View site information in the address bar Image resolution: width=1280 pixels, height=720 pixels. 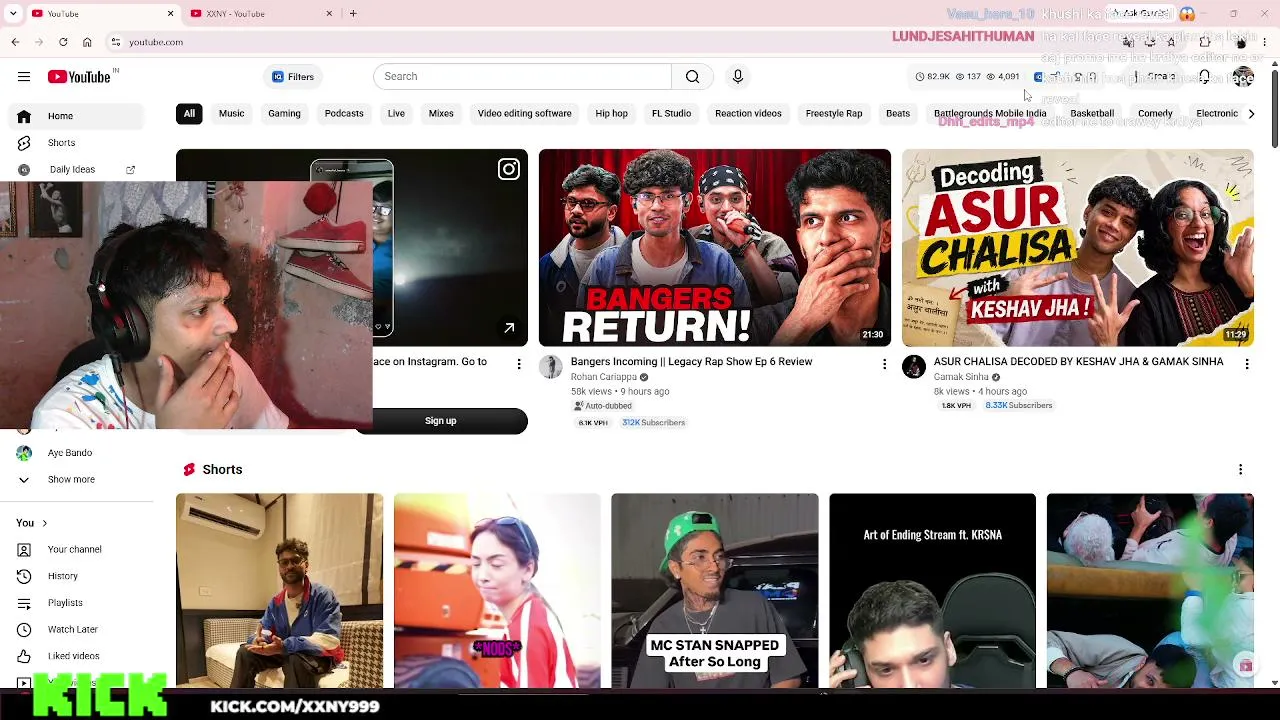(116, 42)
